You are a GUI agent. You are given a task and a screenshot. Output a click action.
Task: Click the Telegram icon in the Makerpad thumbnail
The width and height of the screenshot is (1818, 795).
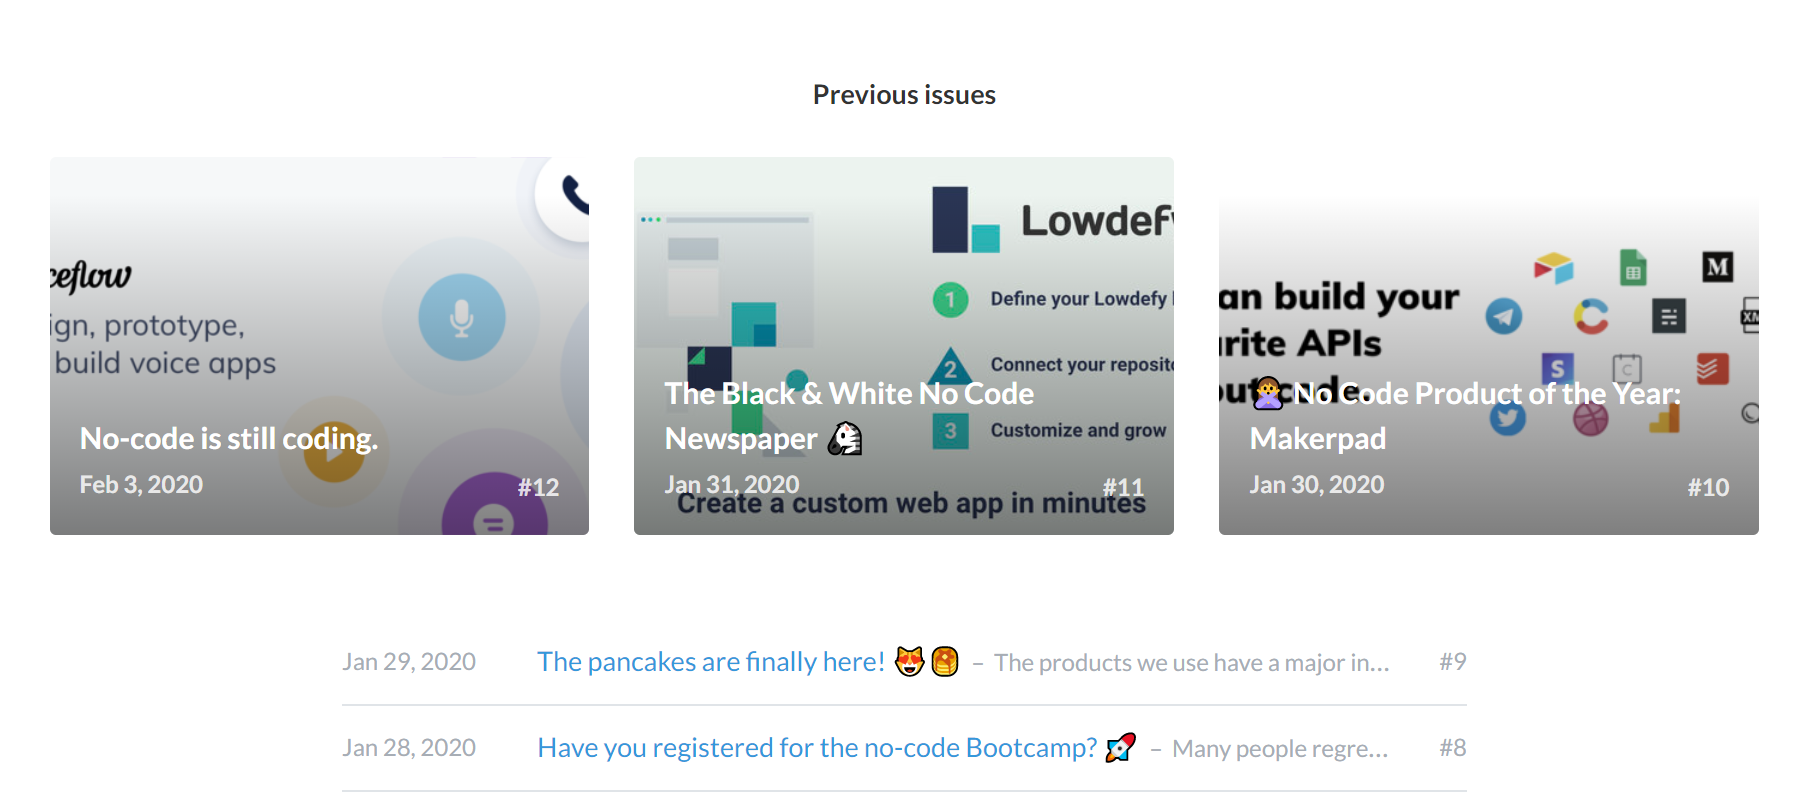[x=1504, y=316]
